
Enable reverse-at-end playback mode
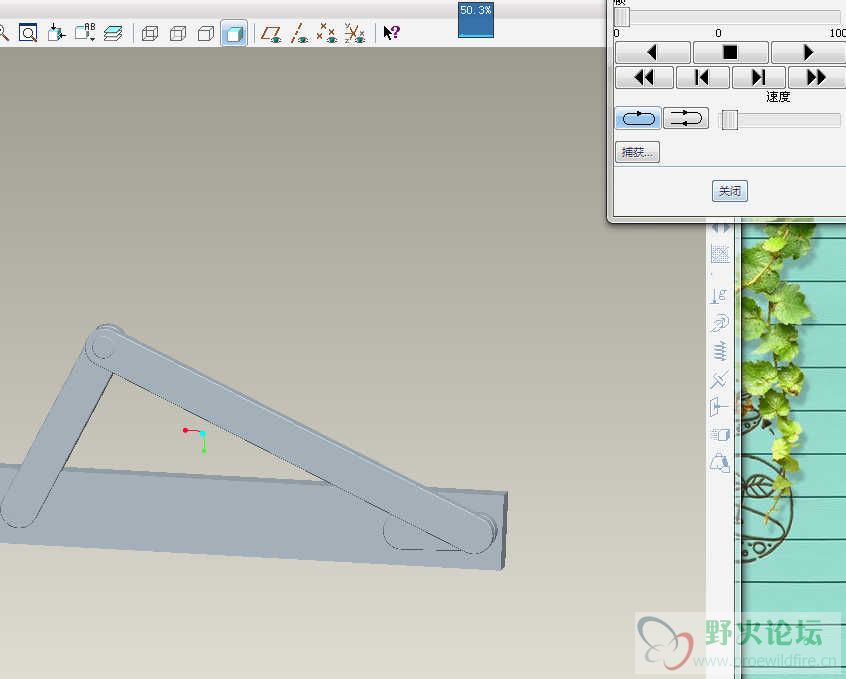pyautogui.click(x=686, y=119)
